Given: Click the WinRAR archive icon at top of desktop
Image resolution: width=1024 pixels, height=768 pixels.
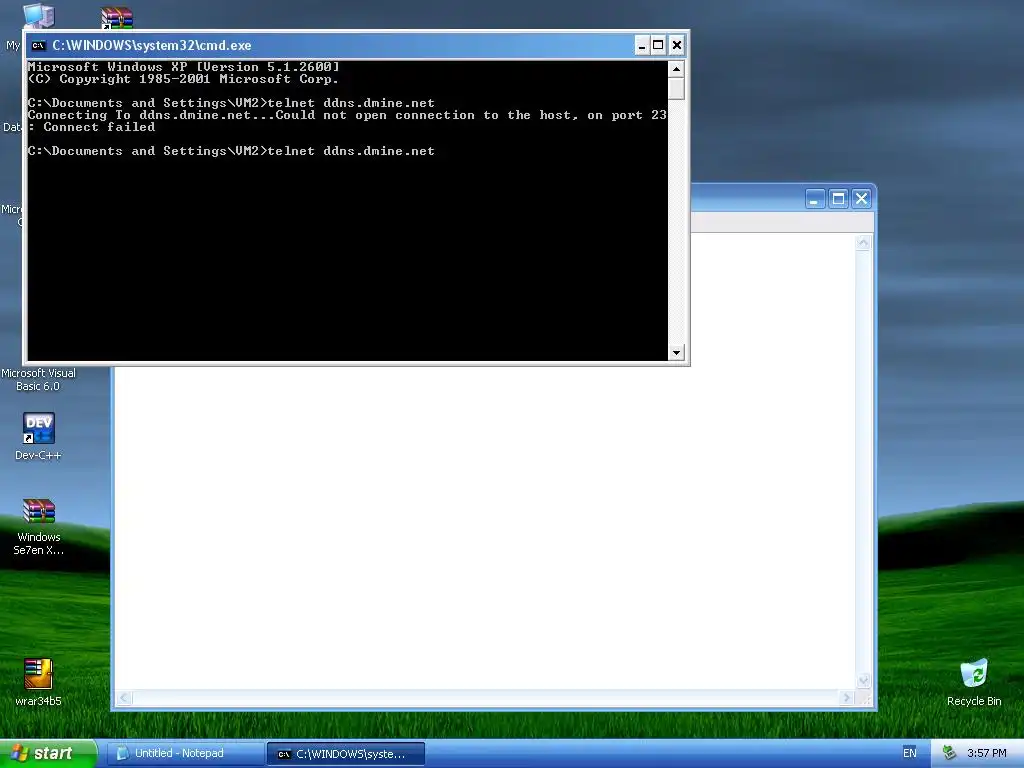Looking at the screenshot, I should [x=117, y=17].
